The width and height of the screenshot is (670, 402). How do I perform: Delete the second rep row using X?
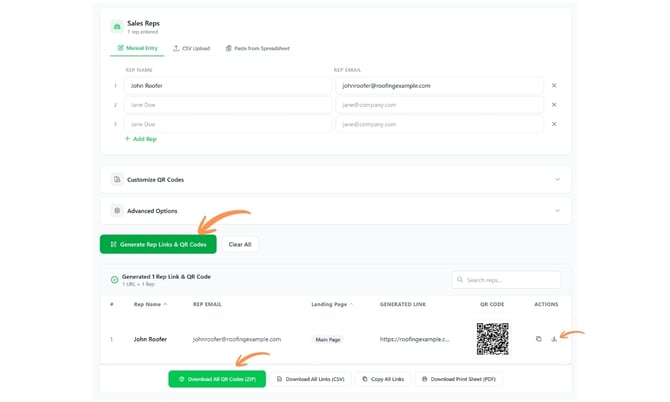point(554,105)
